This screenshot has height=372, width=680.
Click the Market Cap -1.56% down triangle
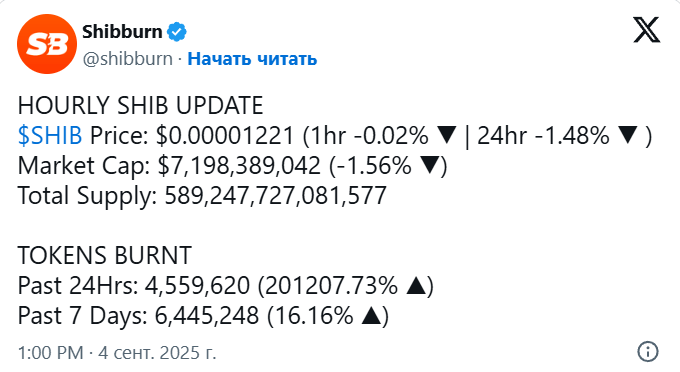[x=429, y=166]
